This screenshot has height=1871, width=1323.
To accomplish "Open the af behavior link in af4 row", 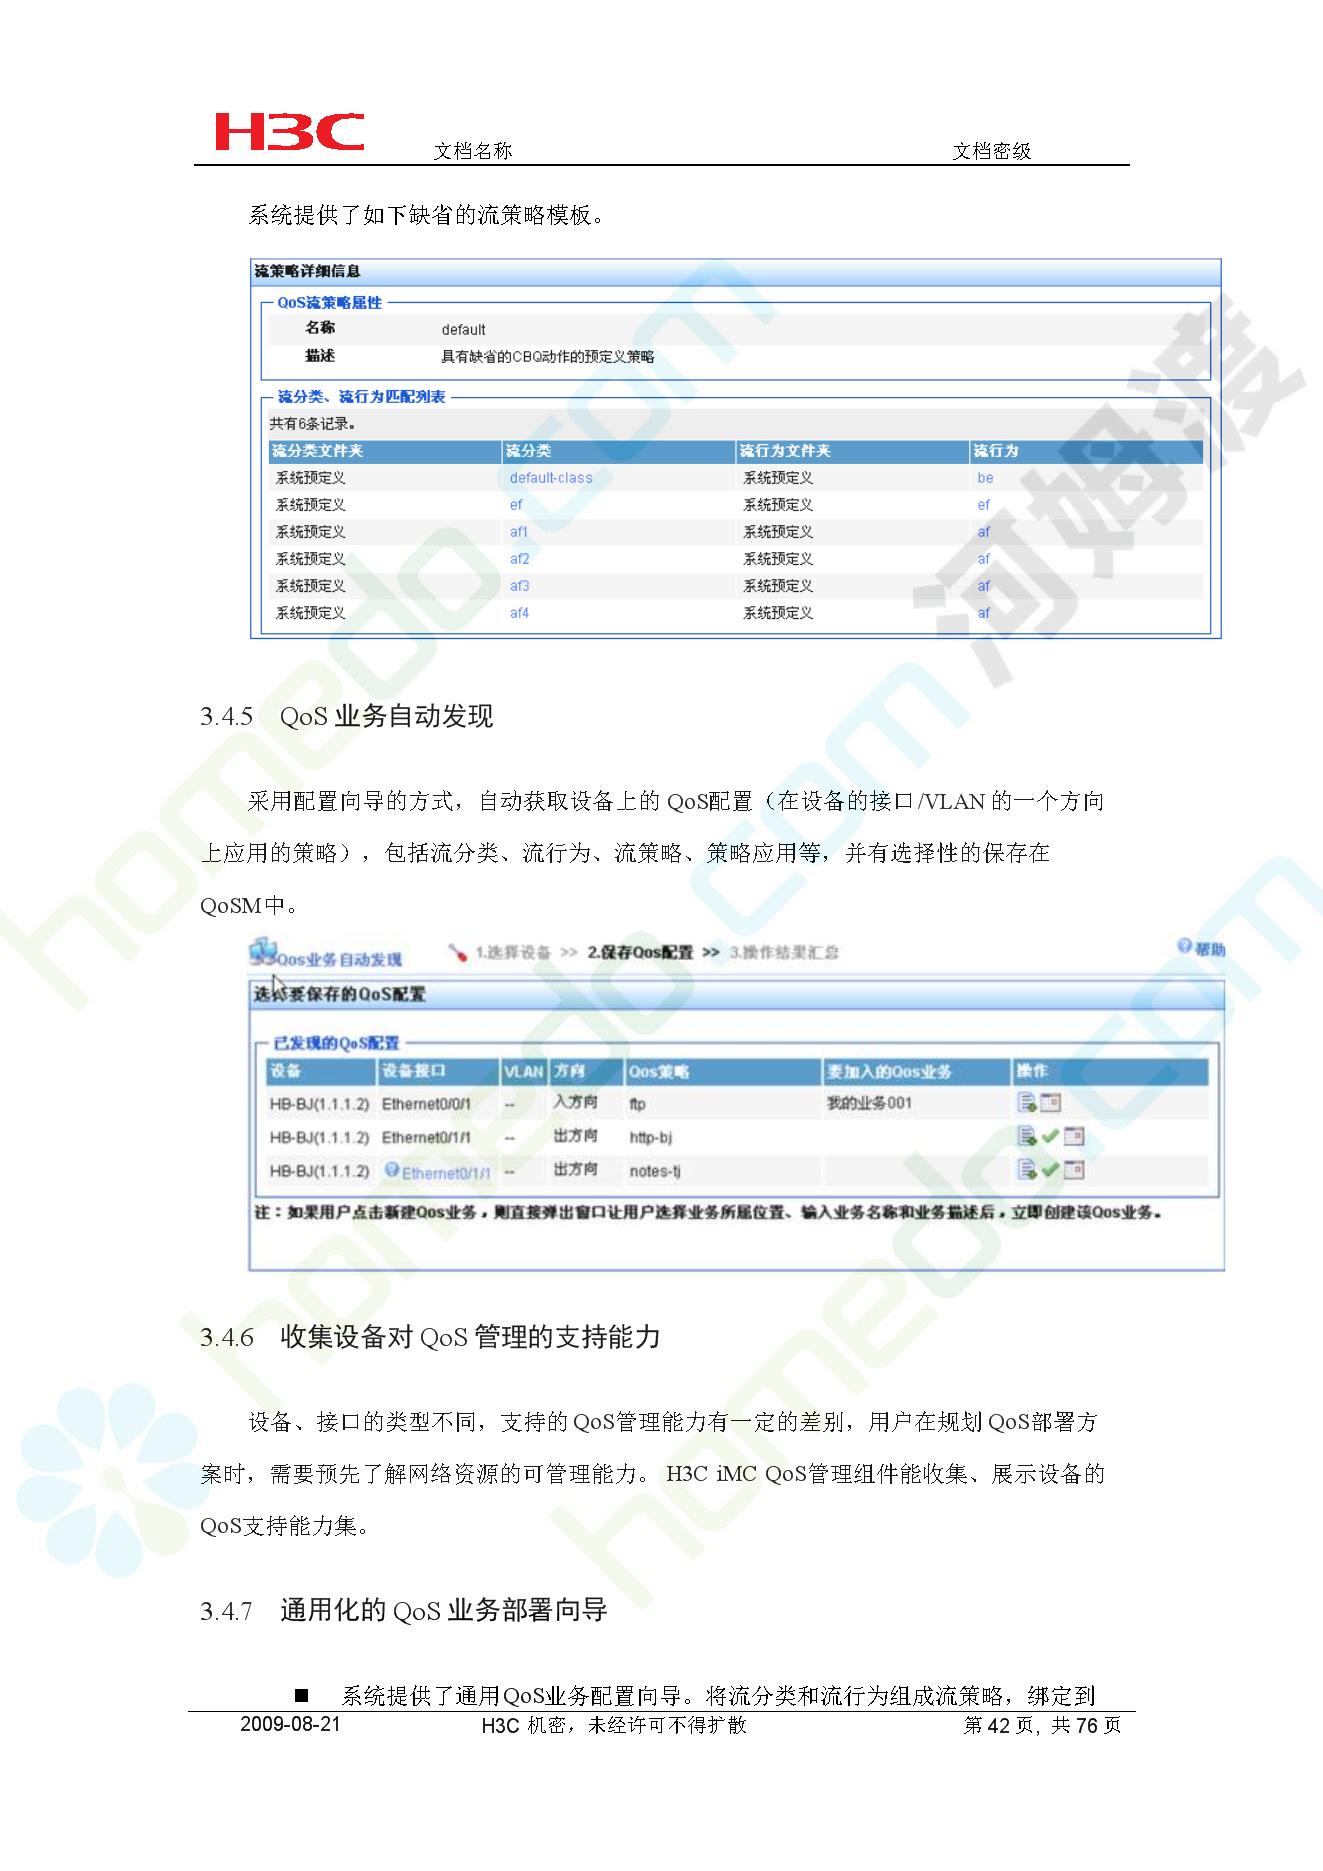I will pyautogui.click(x=984, y=613).
